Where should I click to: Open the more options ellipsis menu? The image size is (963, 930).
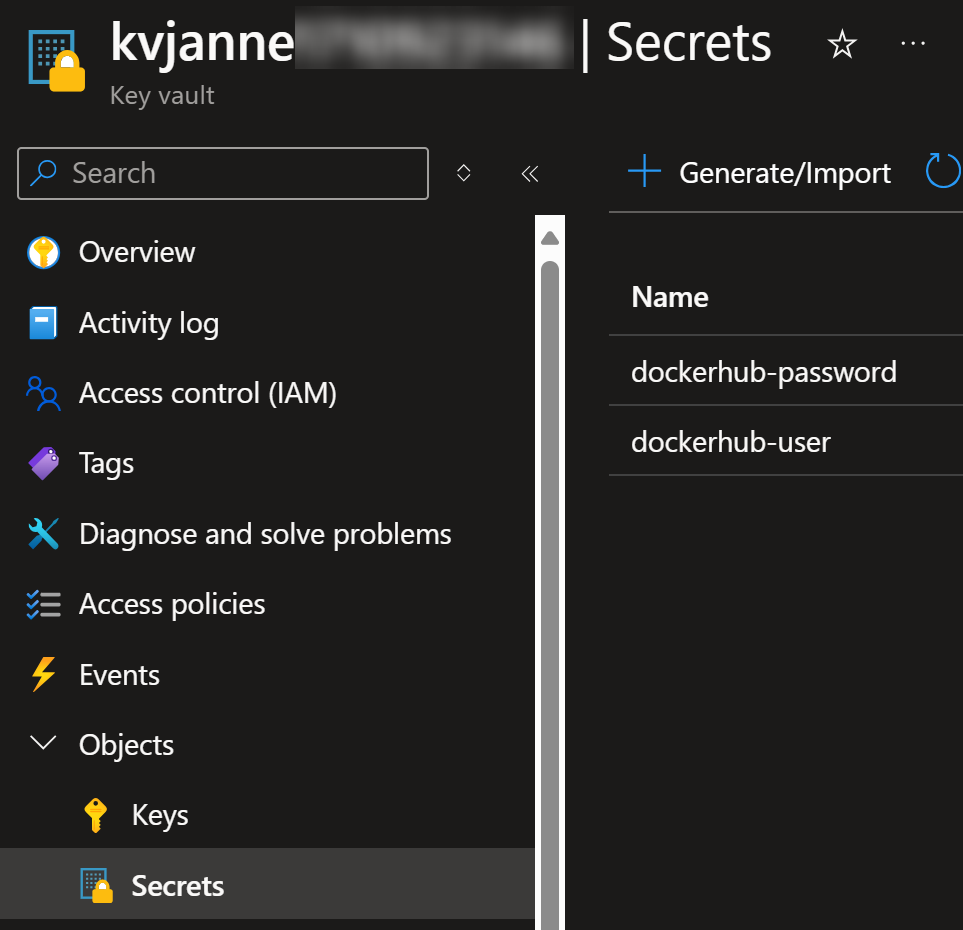913,44
